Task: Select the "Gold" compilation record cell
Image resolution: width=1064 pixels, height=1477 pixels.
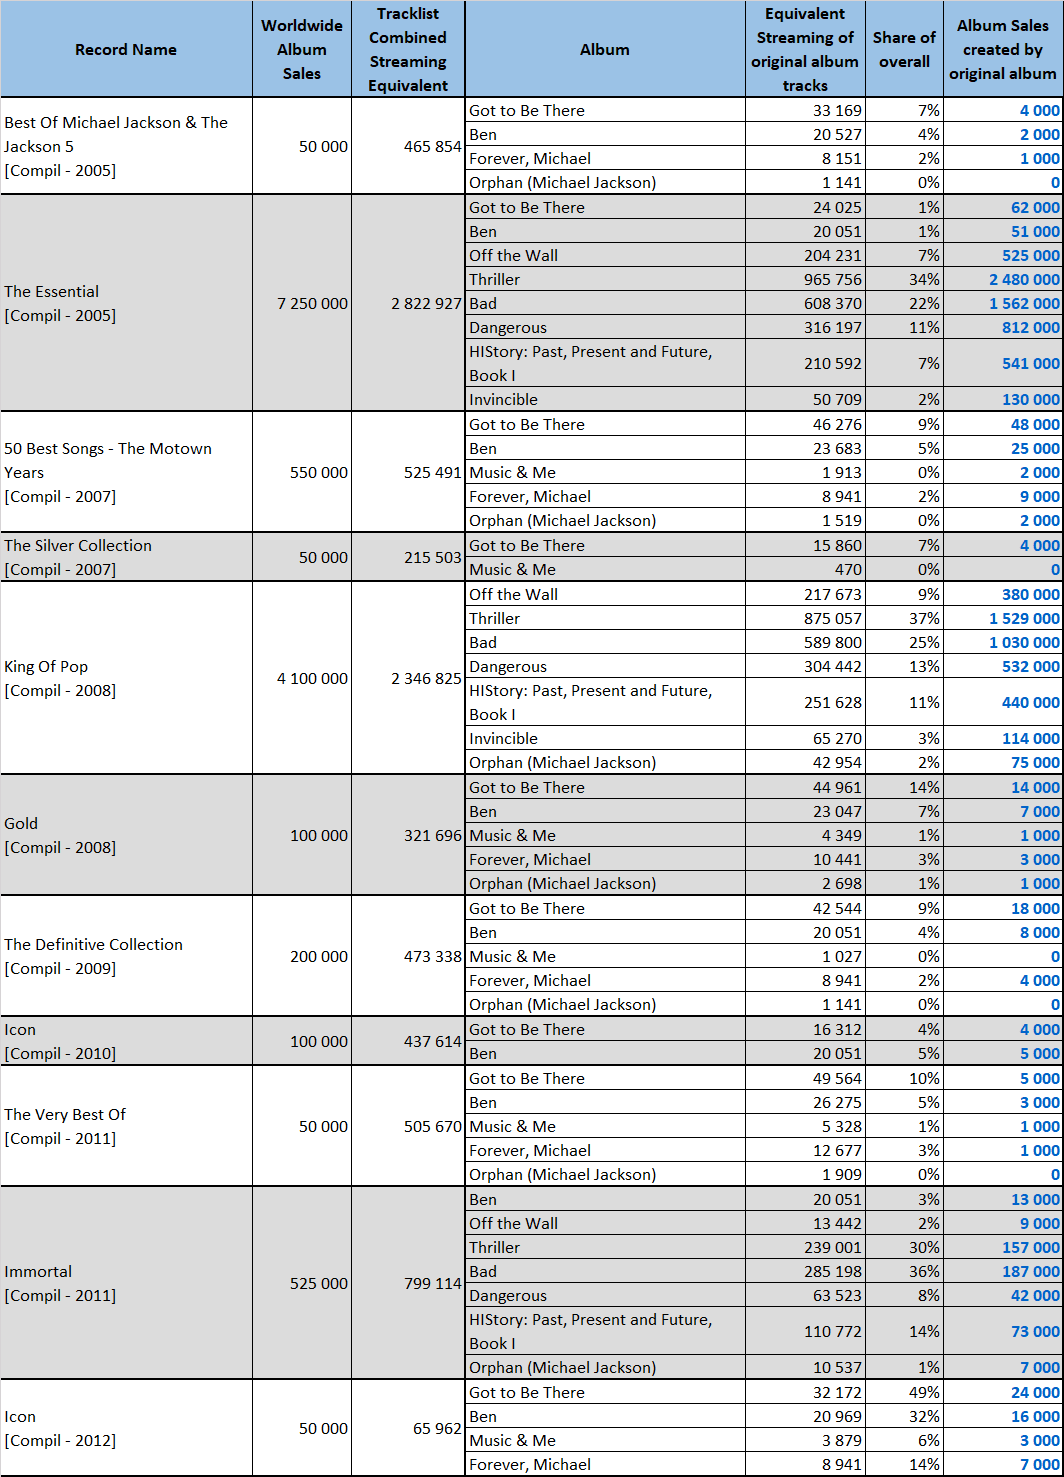Action: coord(126,835)
